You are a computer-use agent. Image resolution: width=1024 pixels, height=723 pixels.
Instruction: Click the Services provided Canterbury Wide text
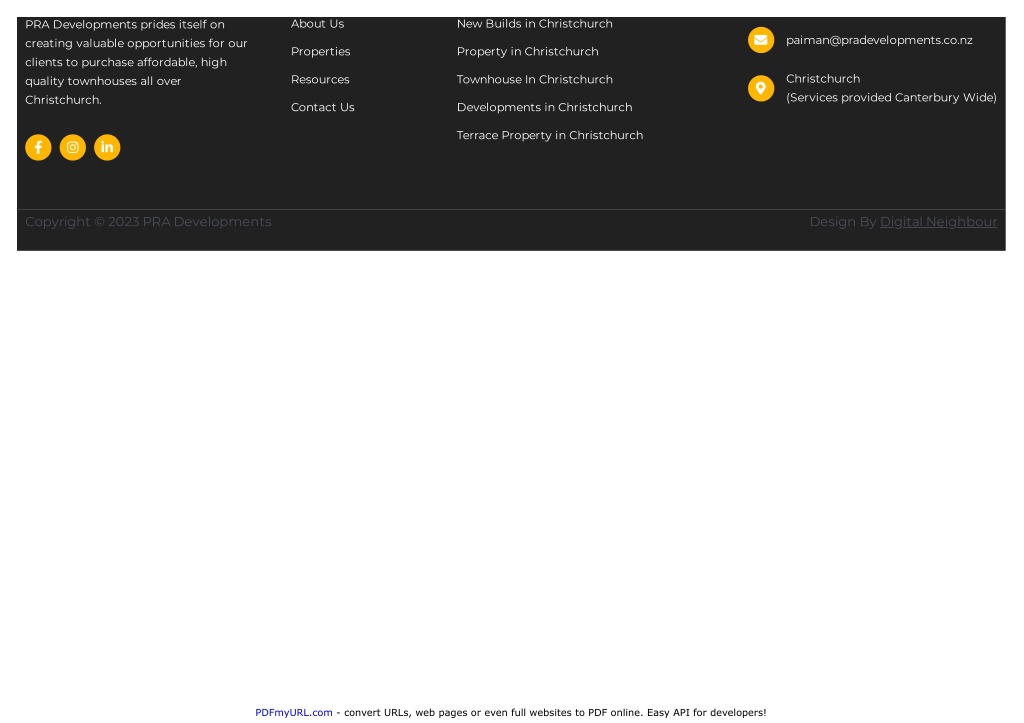[891, 98]
